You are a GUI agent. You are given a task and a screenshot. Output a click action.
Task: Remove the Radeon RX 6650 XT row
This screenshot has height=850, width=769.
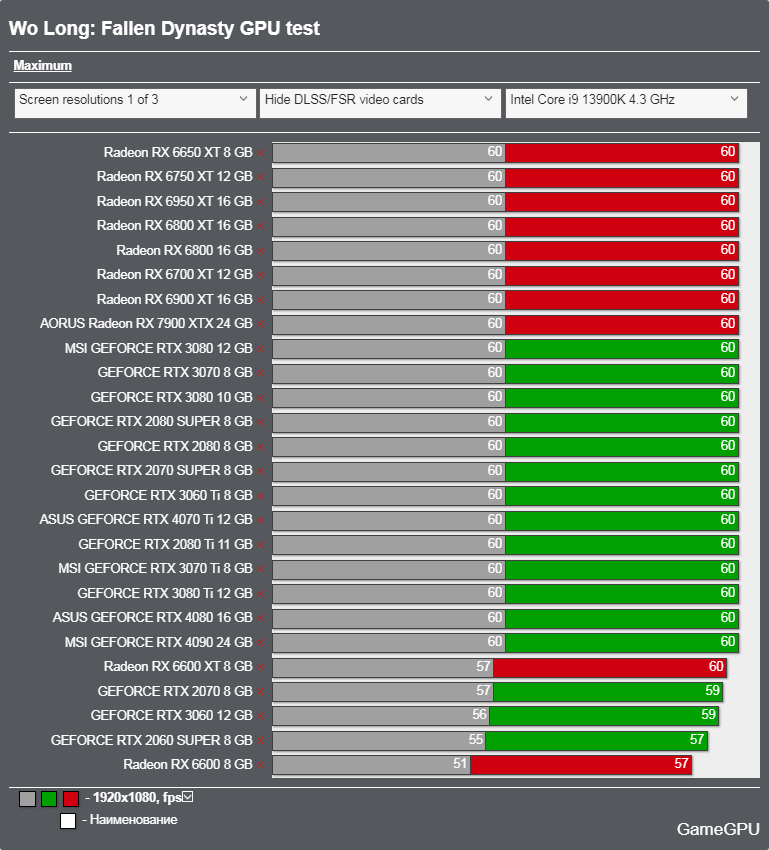coord(261,153)
